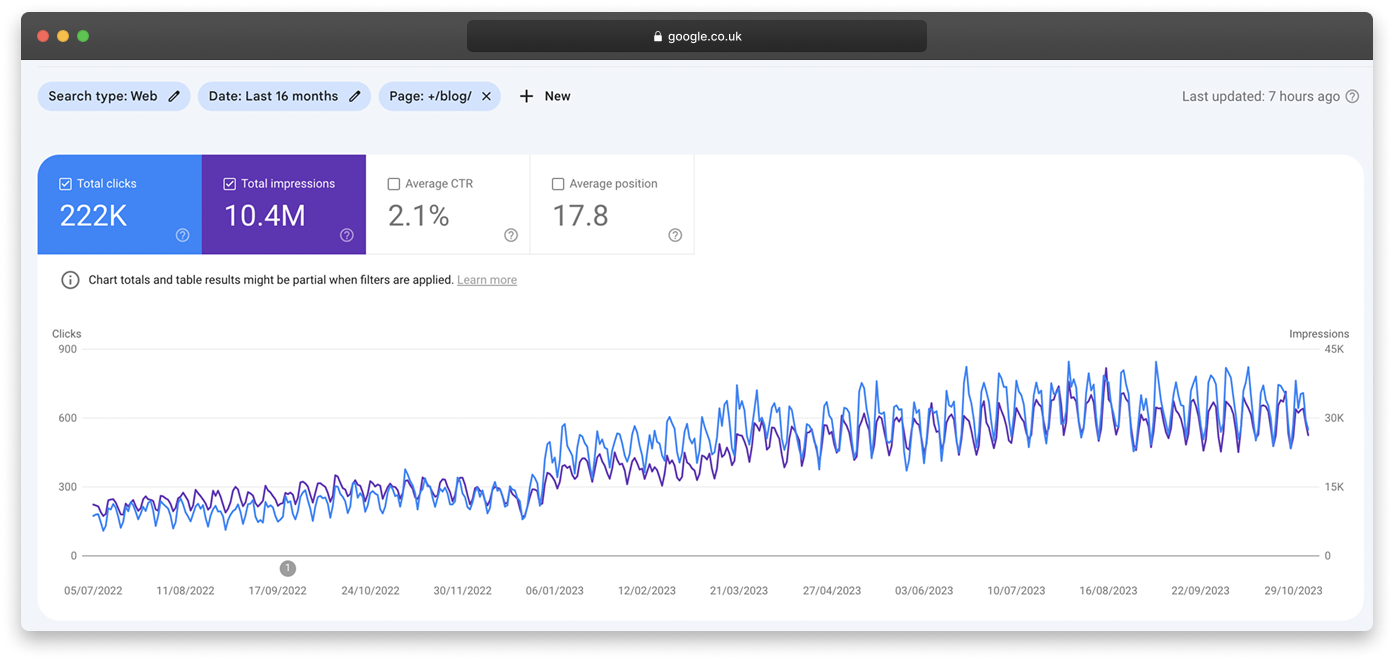Click the pencil icon on Search type filter
This screenshot has height=661, width=1394.
(174, 96)
